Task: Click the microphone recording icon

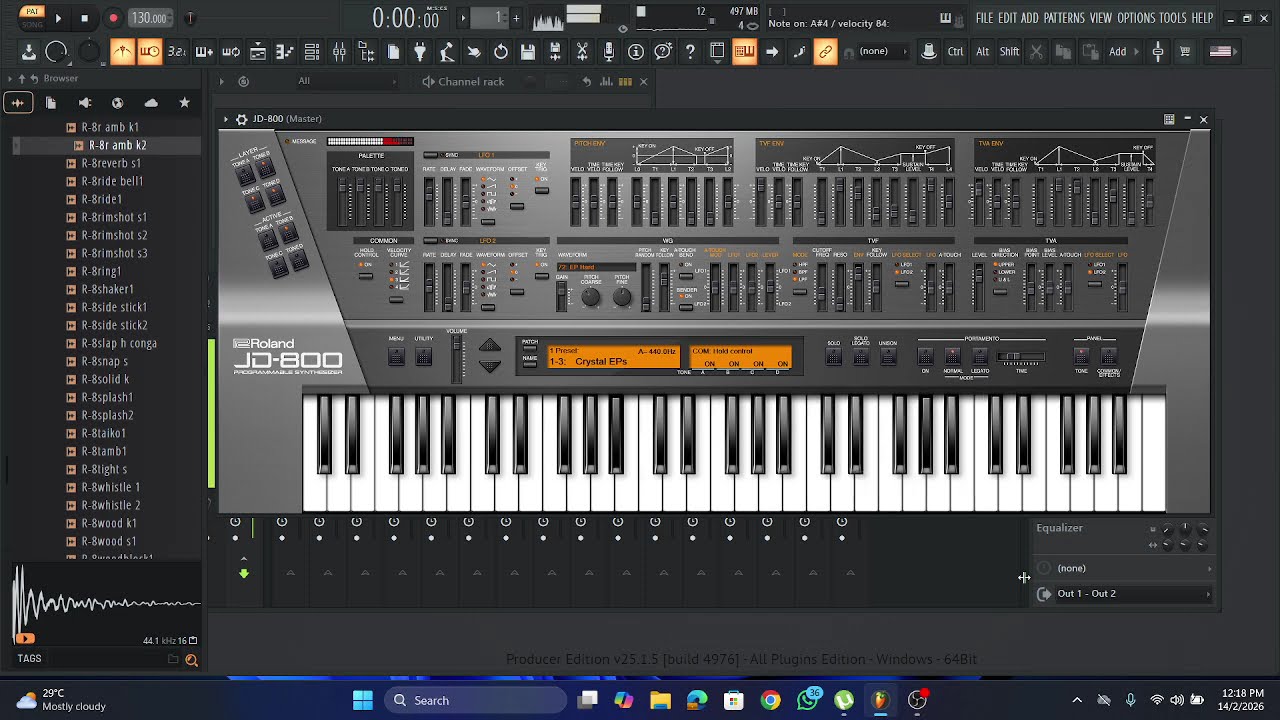Action: pyautogui.click(x=609, y=52)
